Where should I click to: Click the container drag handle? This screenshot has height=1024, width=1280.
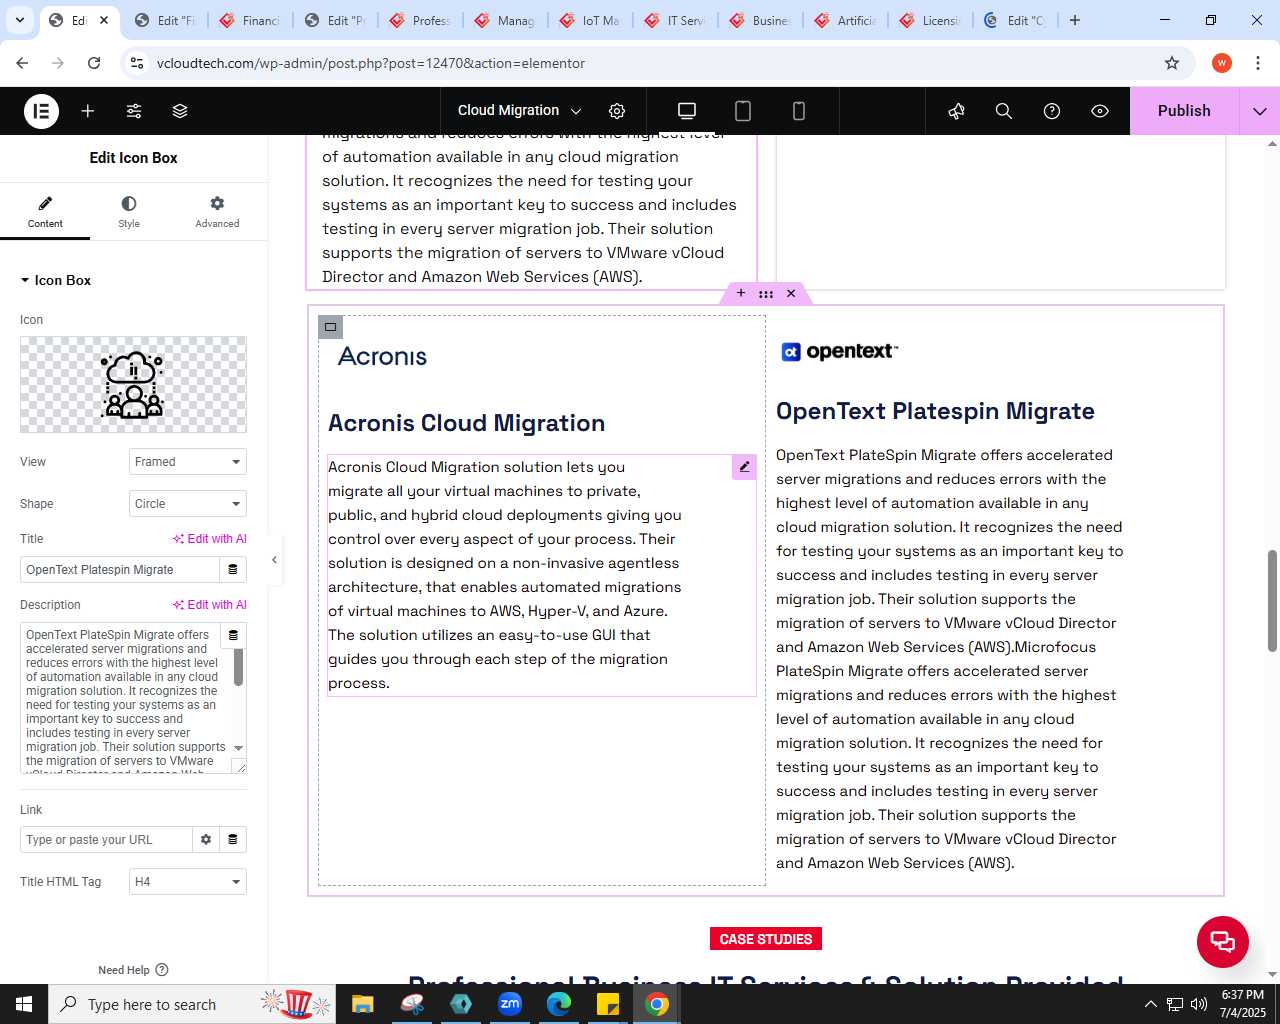766,293
